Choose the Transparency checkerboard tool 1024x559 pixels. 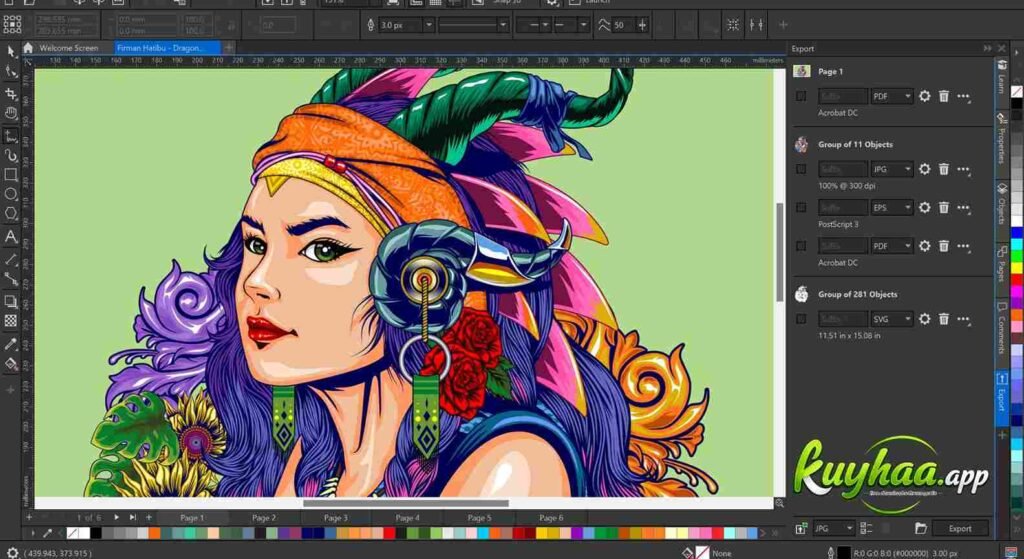10,321
